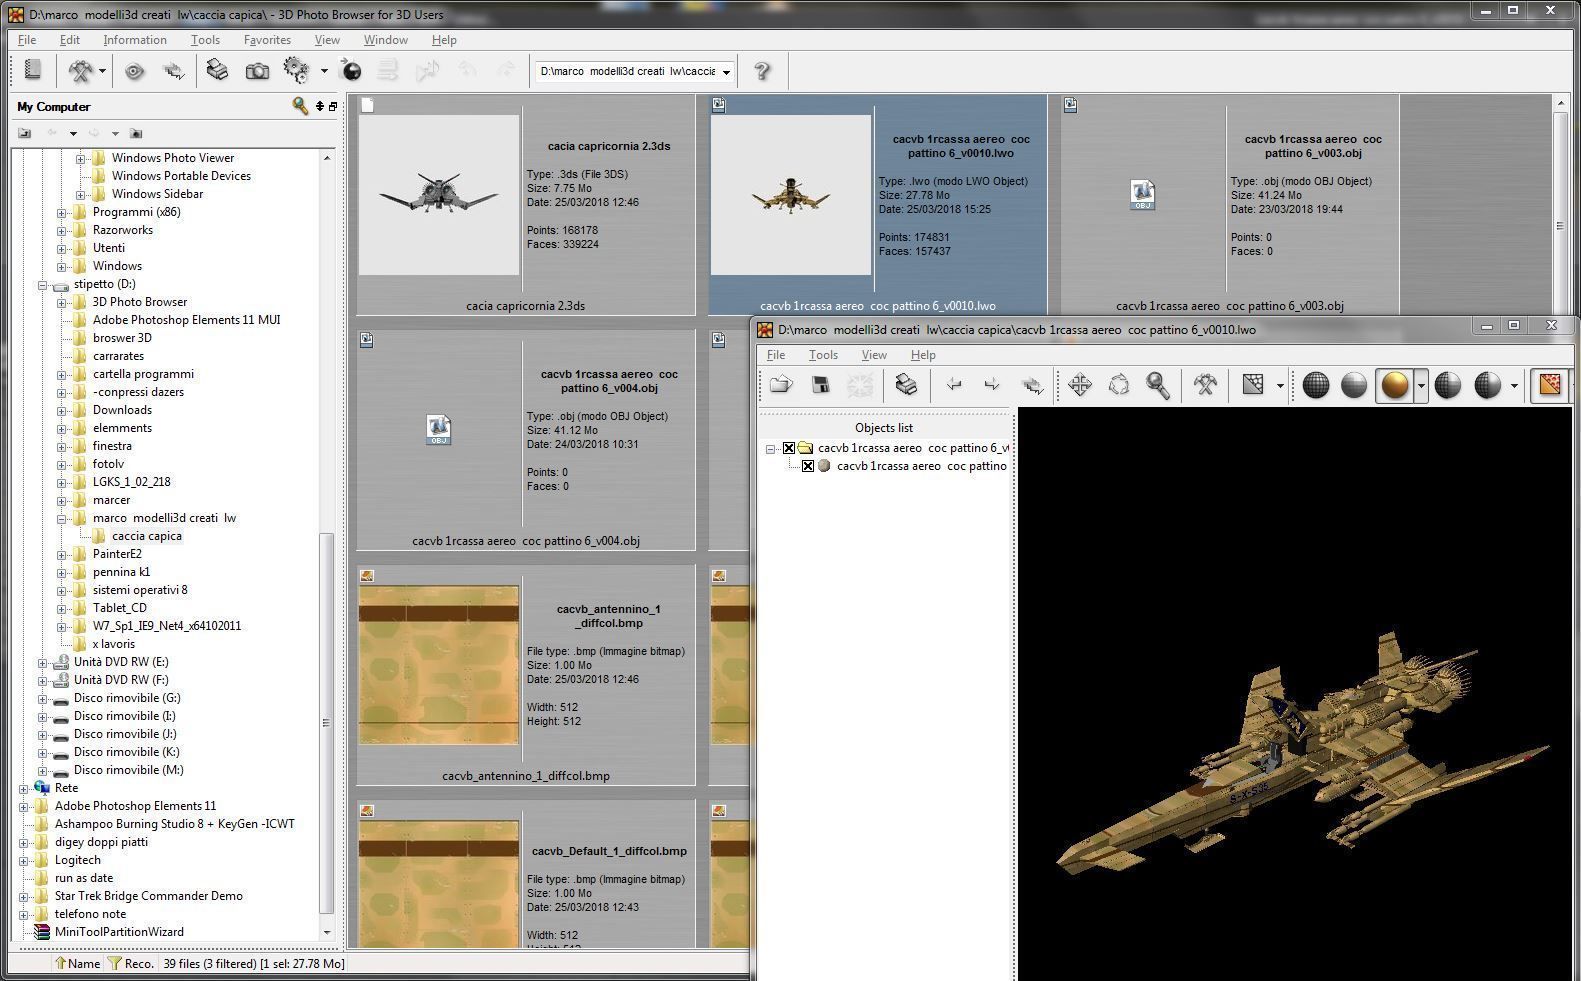Viewport: 1581px width, 981px height.
Task: Collapse the top object node in Objects list
Action: (771, 449)
